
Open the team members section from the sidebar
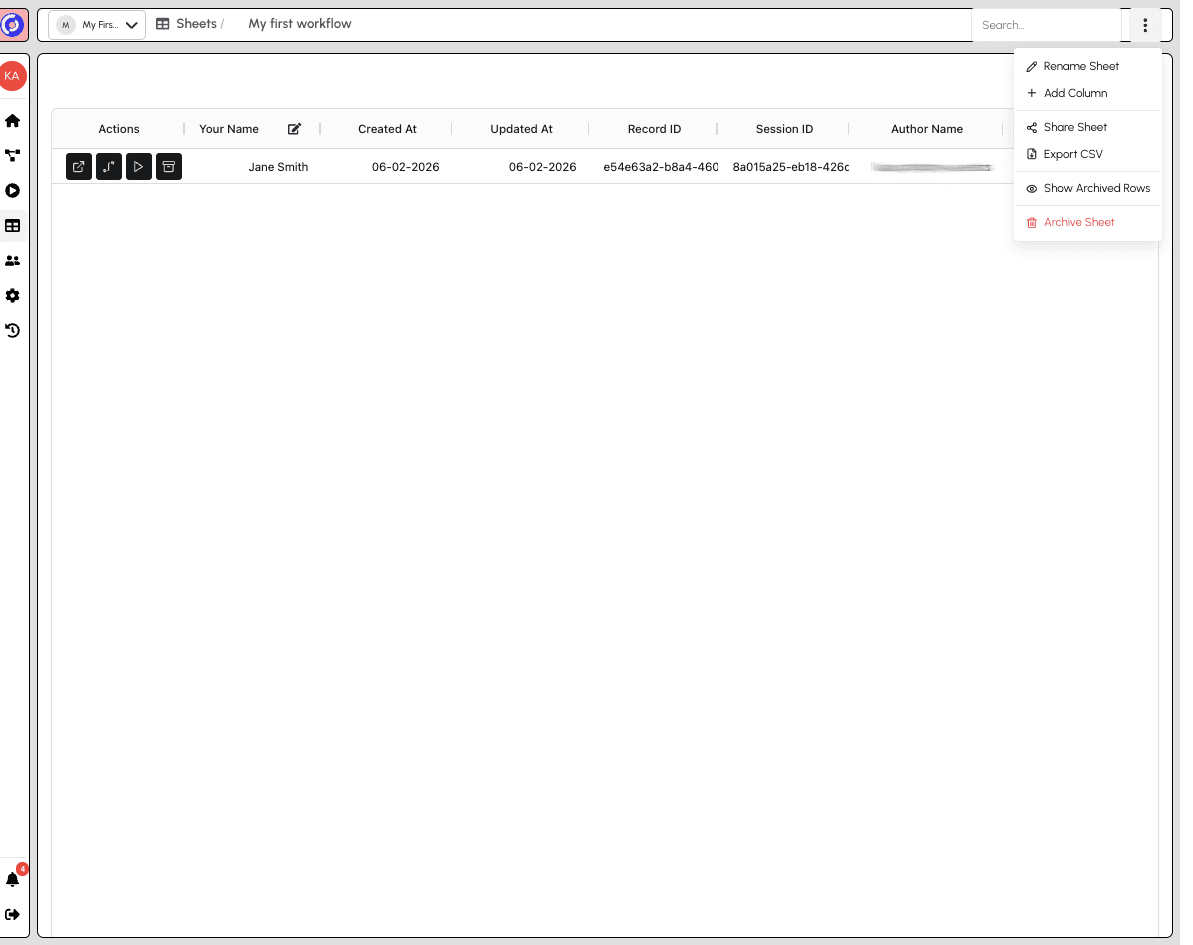13,261
